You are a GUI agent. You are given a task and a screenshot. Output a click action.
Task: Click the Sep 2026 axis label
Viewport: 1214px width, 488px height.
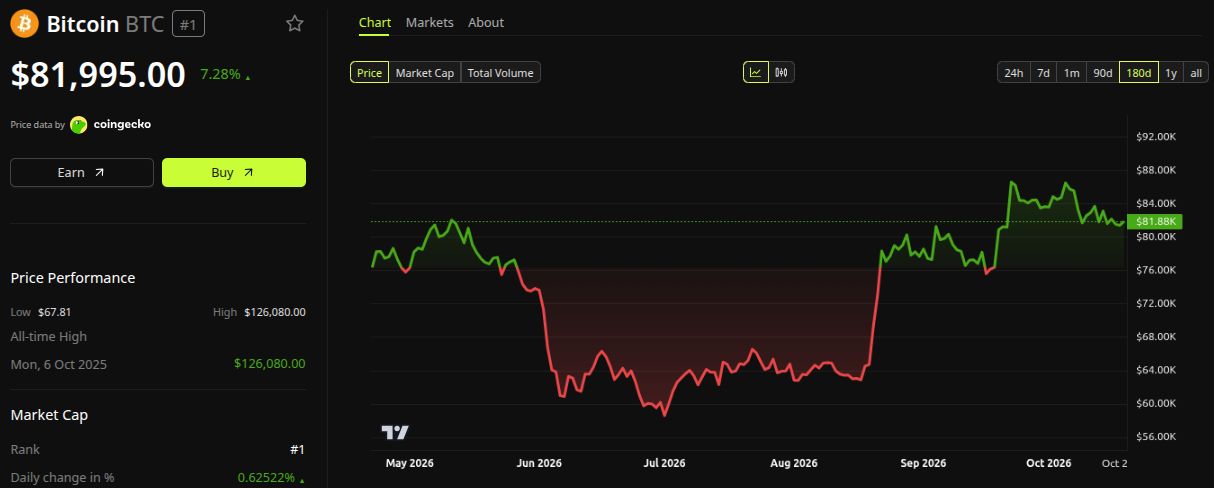coord(923,463)
